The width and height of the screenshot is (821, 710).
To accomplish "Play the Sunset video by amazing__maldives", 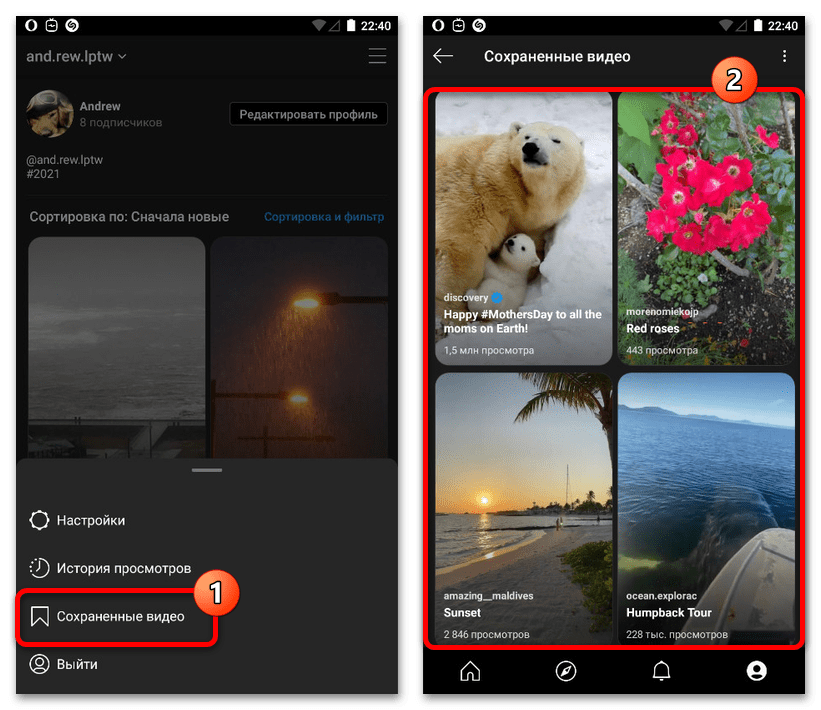I will coord(523,508).
